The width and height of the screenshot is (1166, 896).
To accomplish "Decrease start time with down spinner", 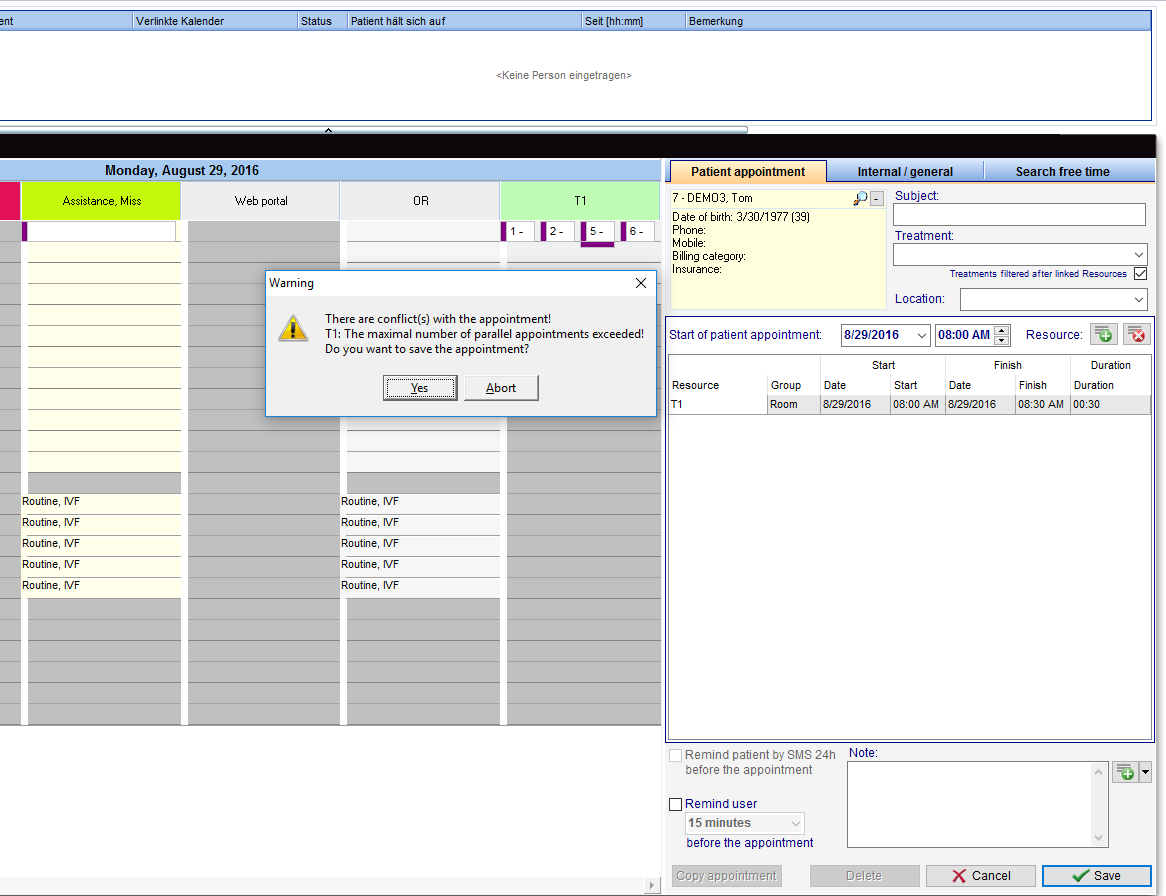I will coord(1002,341).
